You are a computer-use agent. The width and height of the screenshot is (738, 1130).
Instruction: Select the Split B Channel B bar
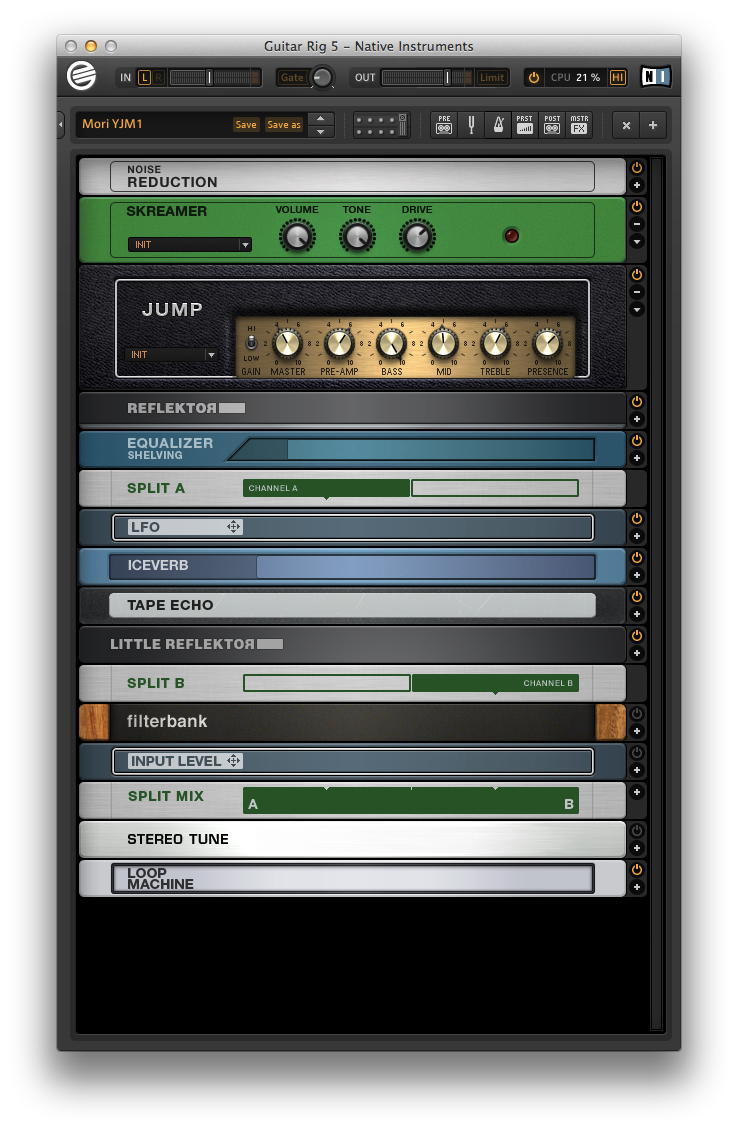click(x=495, y=683)
